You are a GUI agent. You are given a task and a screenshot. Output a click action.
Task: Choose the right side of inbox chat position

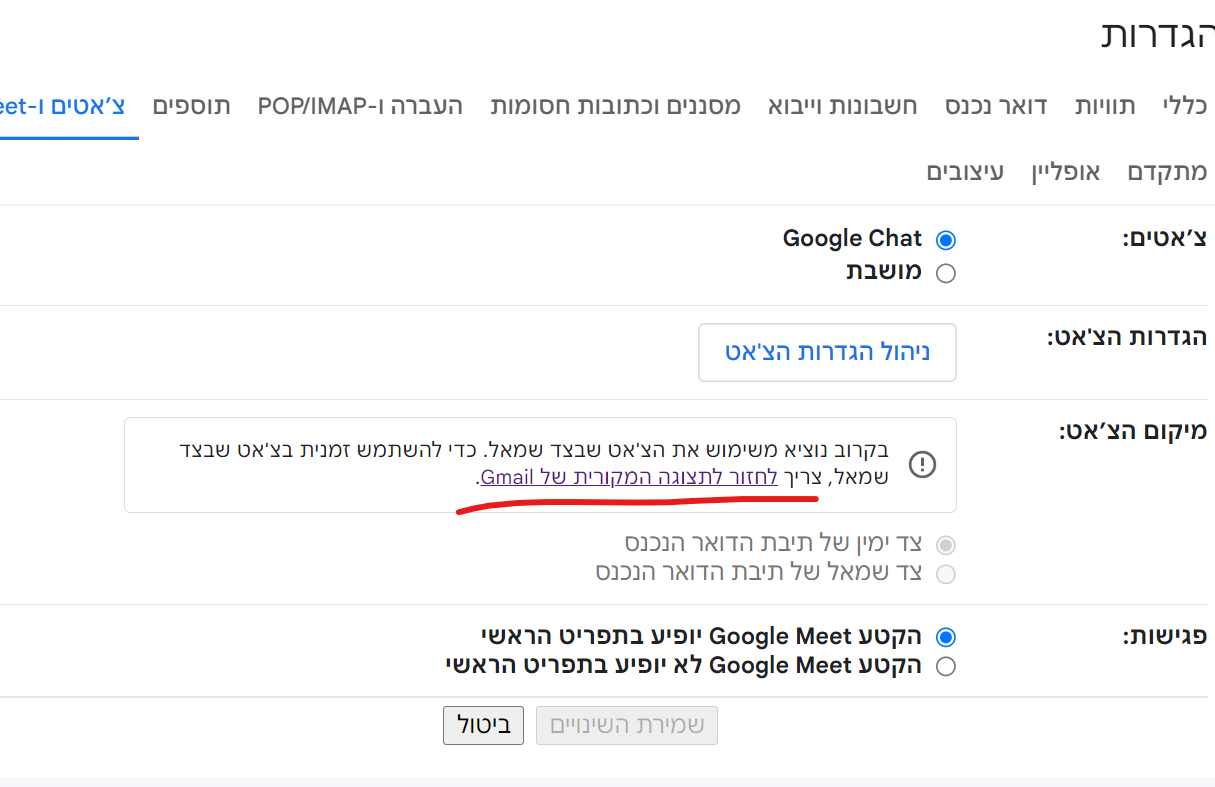(945, 545)
